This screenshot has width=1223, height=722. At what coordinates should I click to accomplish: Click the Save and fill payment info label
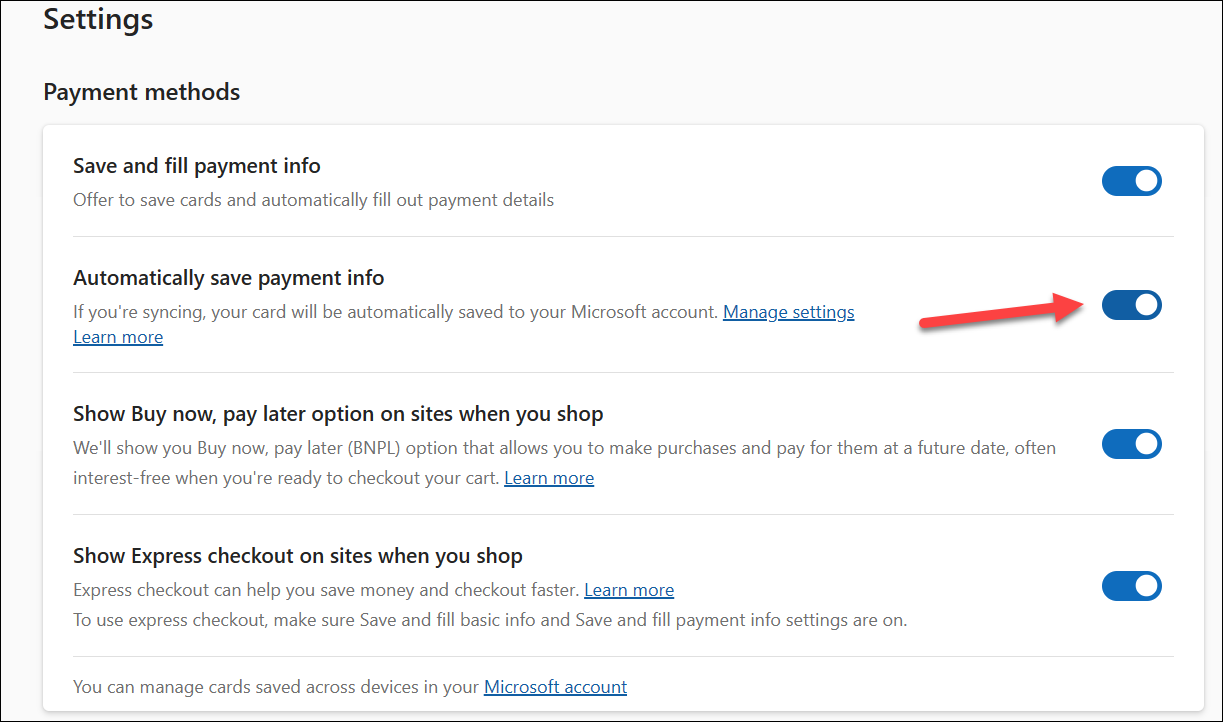(196, 165)
